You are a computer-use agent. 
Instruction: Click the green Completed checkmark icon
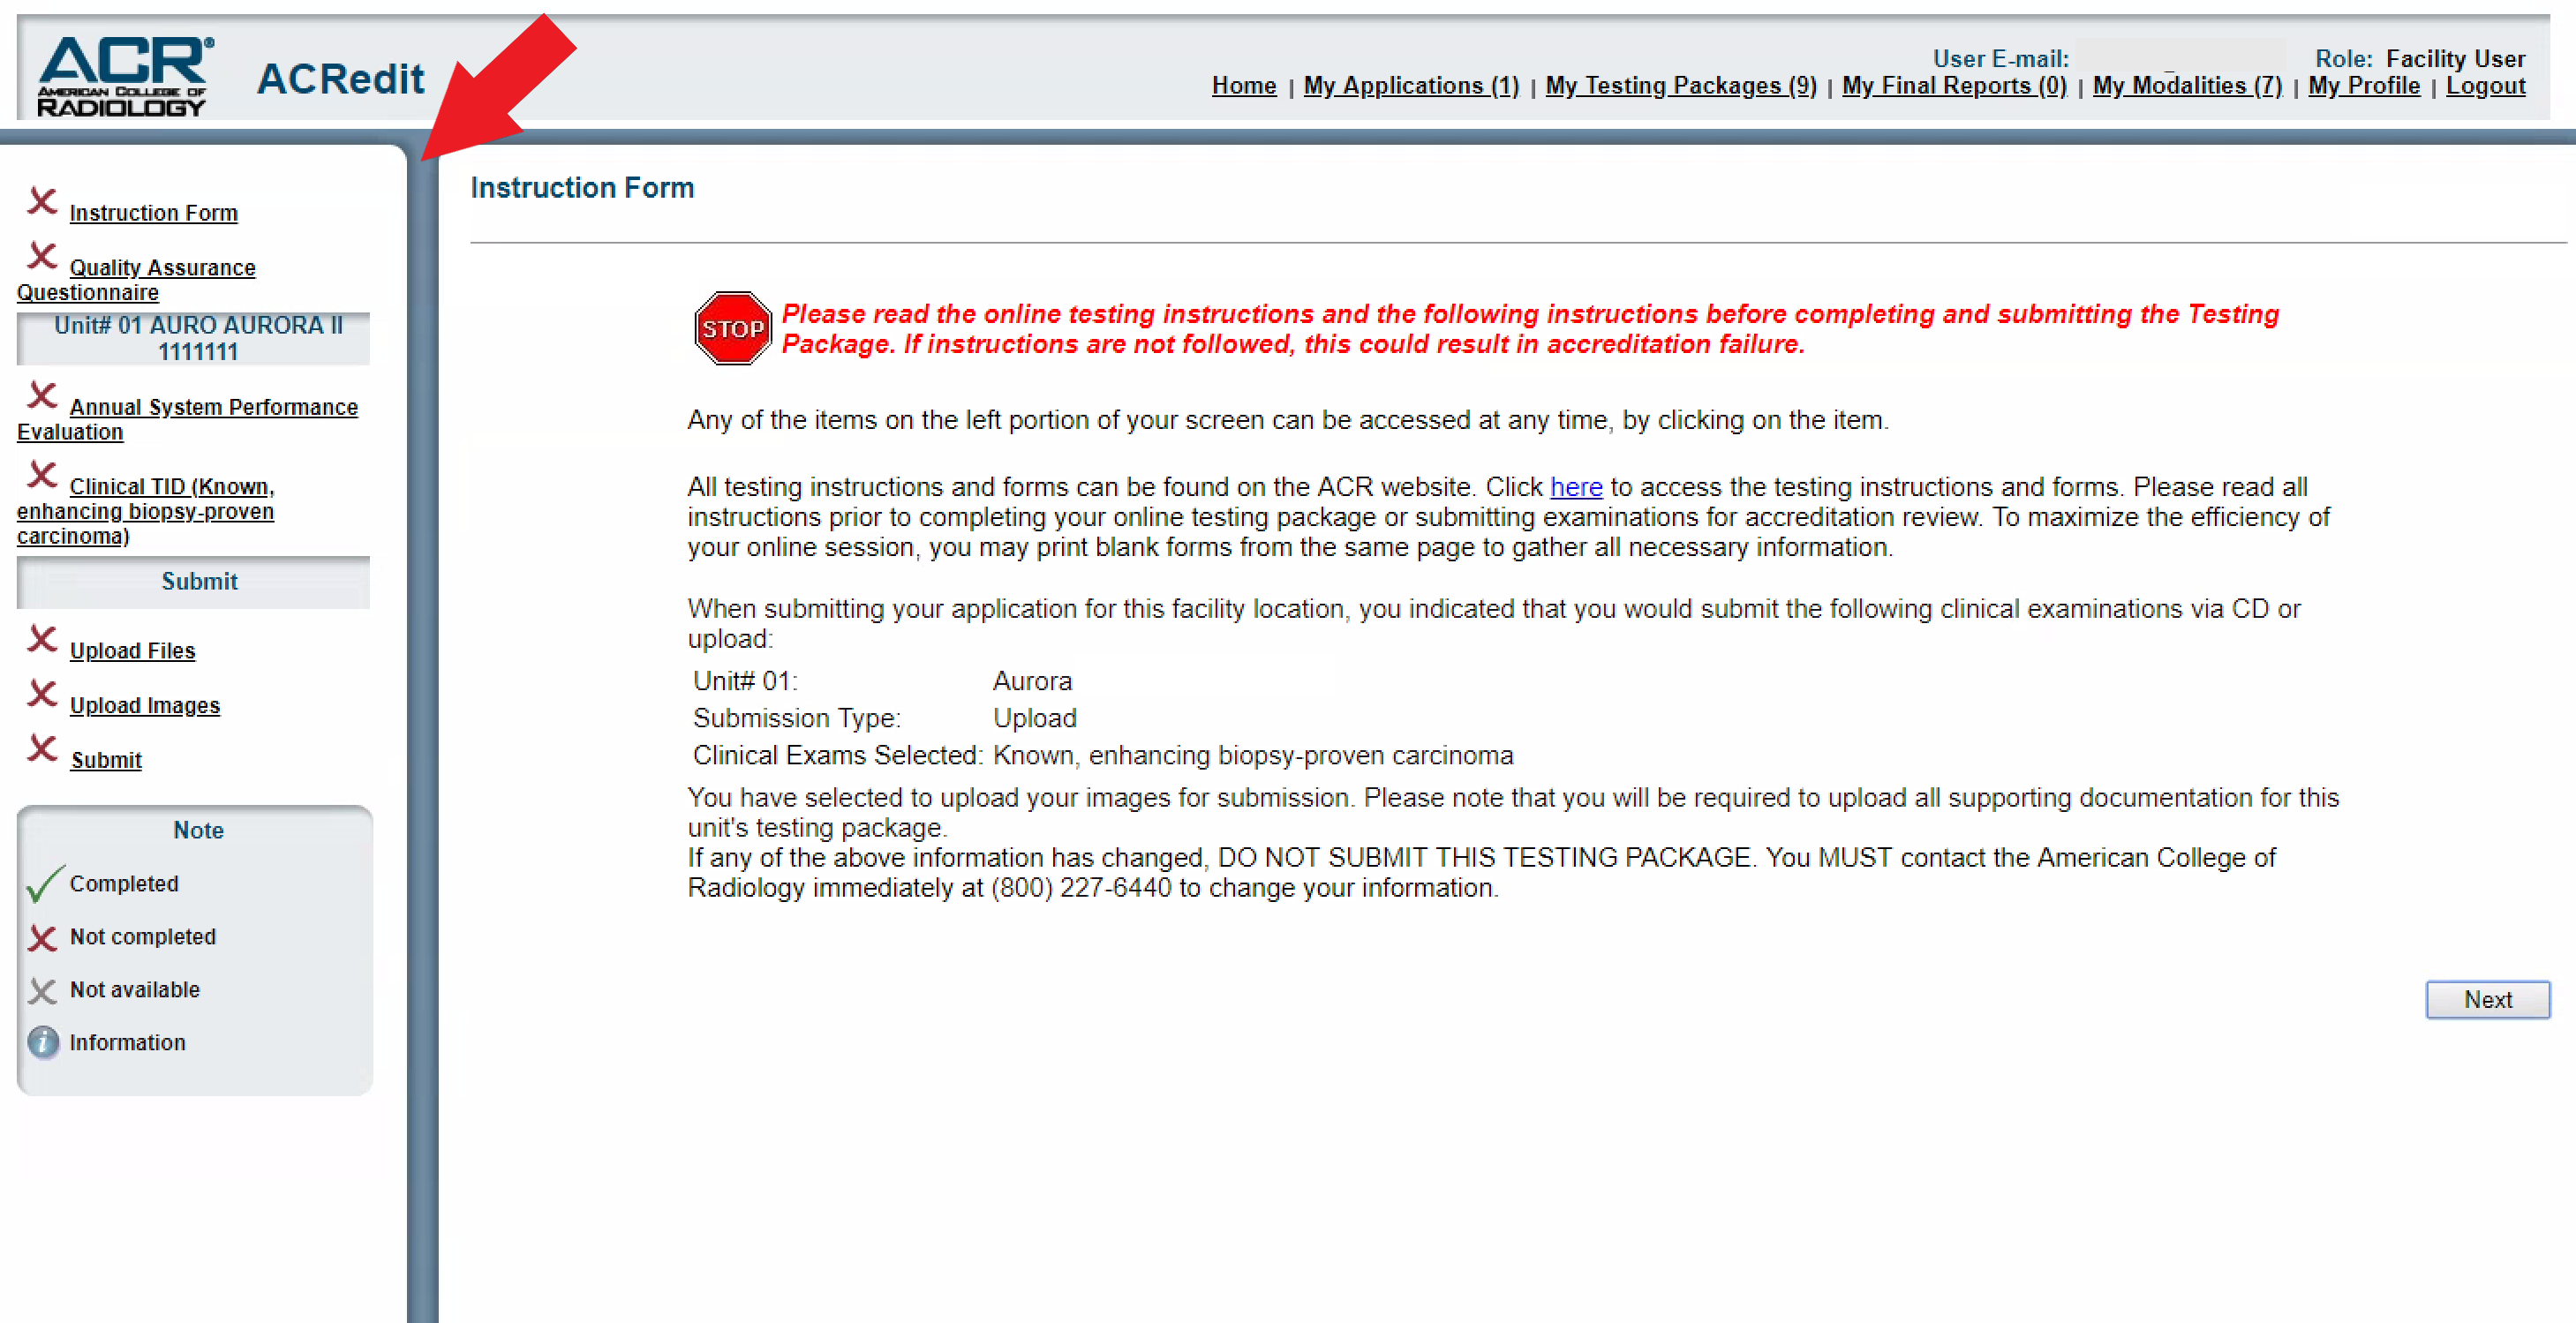(x=44, y=884)
